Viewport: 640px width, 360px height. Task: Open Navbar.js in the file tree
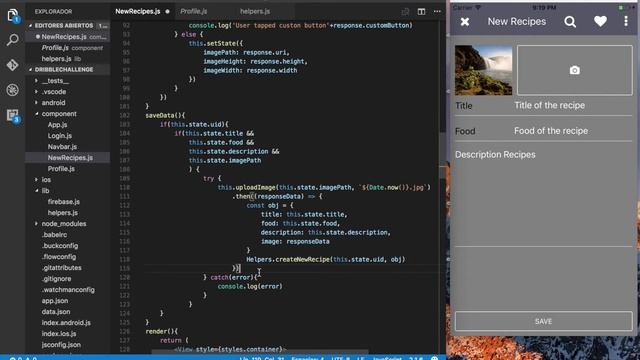62,147
